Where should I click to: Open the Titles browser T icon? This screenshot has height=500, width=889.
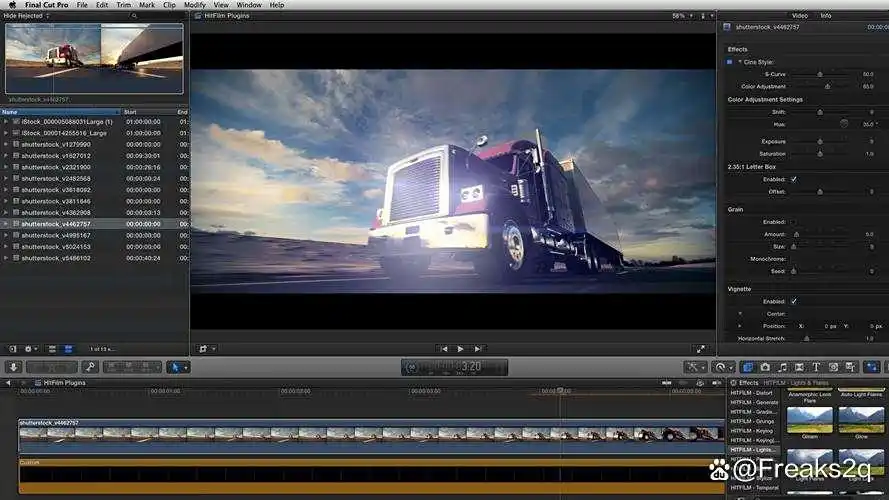[816, 367]
